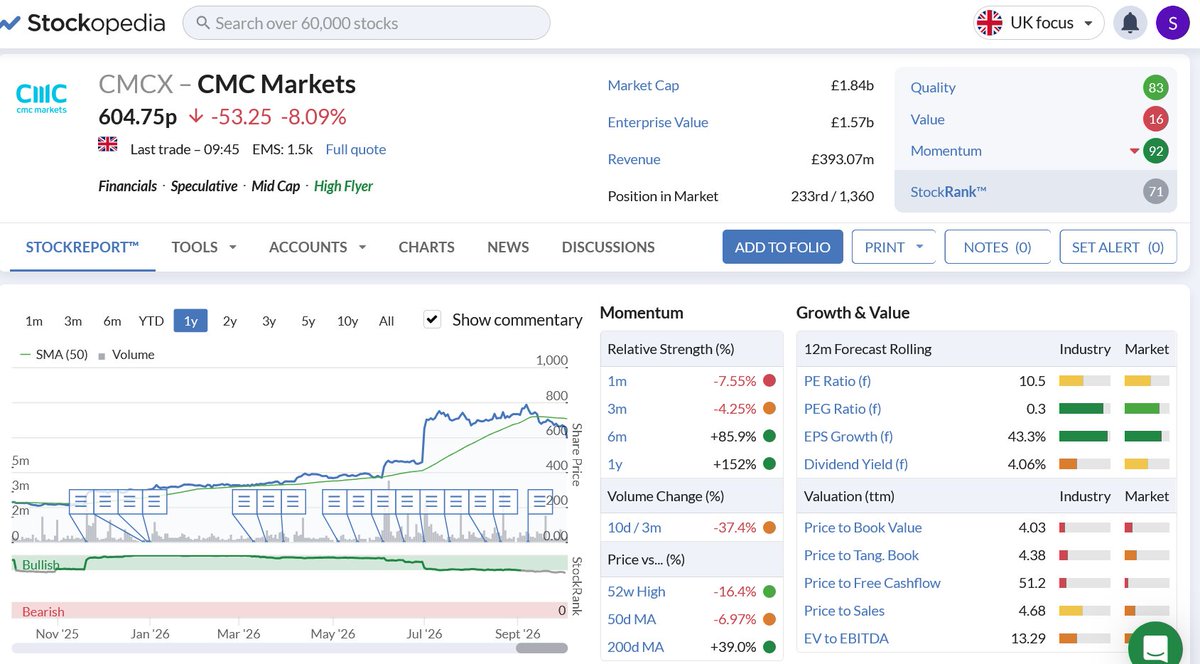
Task: Open the CHARTS tab
Action: pyautogui.click(x=426, y=247)
